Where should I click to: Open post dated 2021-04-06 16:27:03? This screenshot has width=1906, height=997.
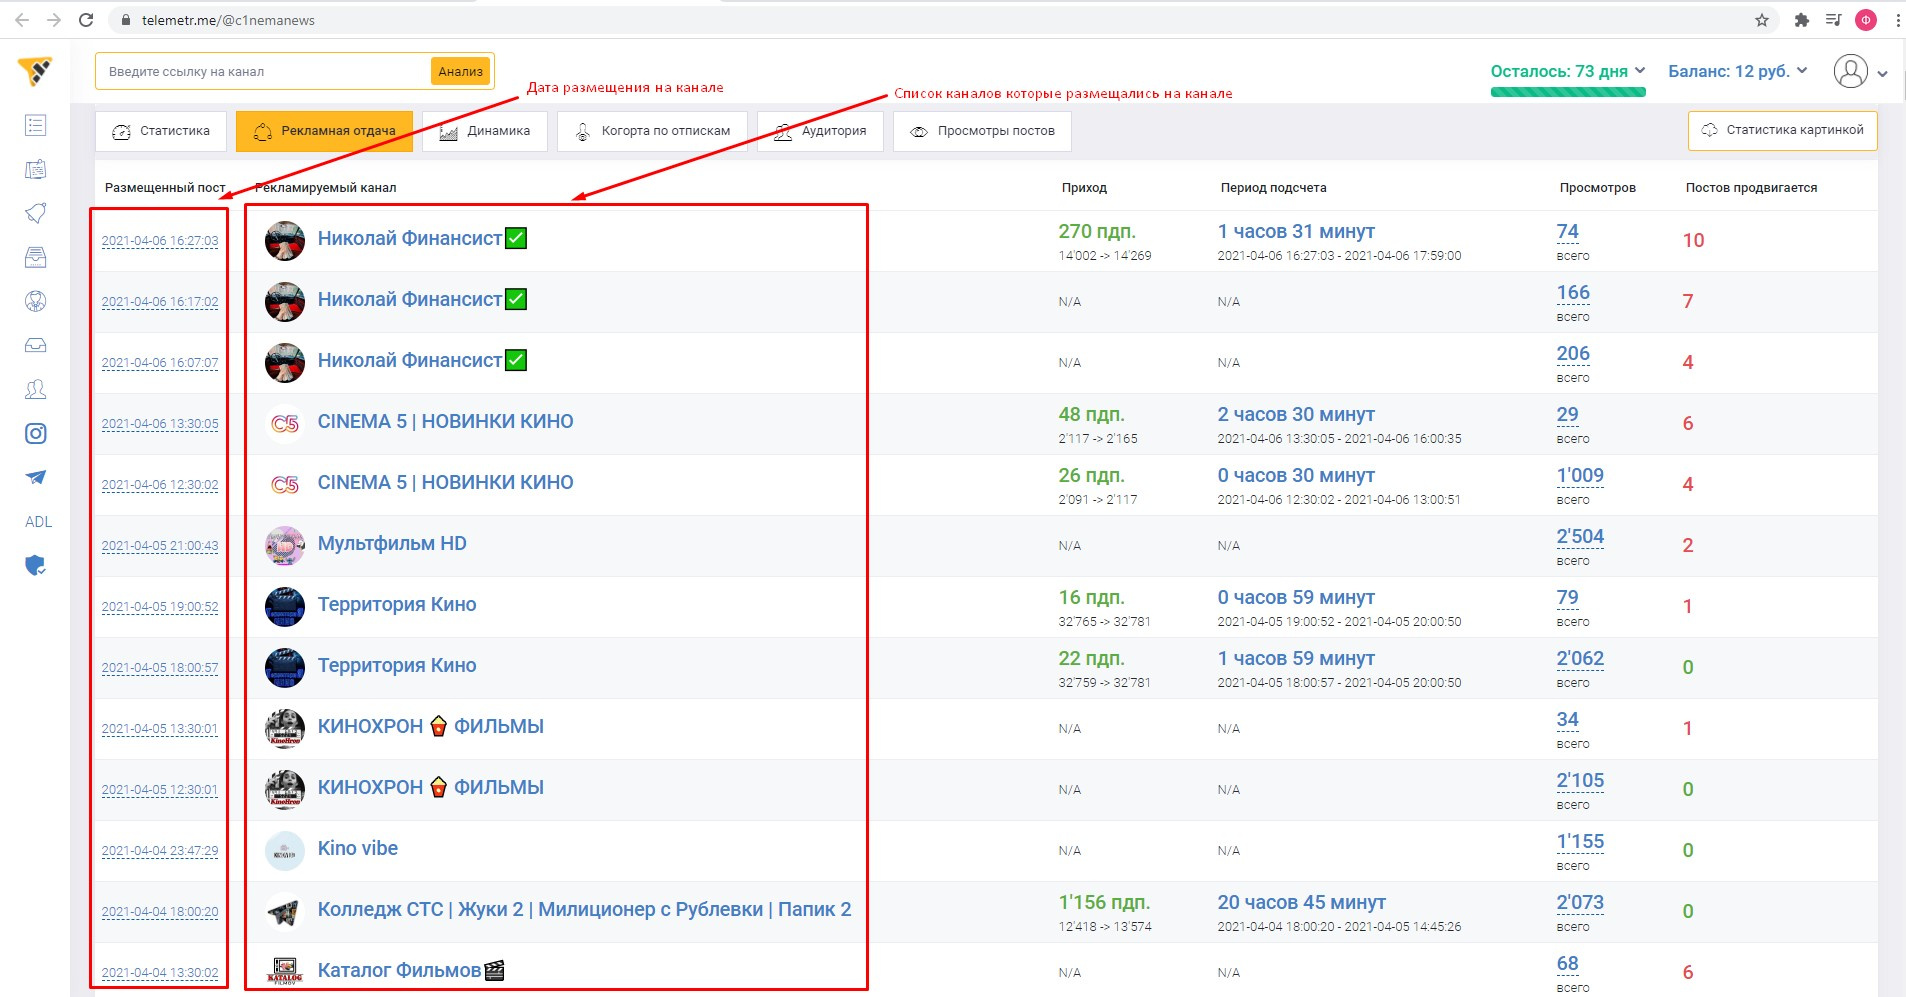click(x=160, y=241)
